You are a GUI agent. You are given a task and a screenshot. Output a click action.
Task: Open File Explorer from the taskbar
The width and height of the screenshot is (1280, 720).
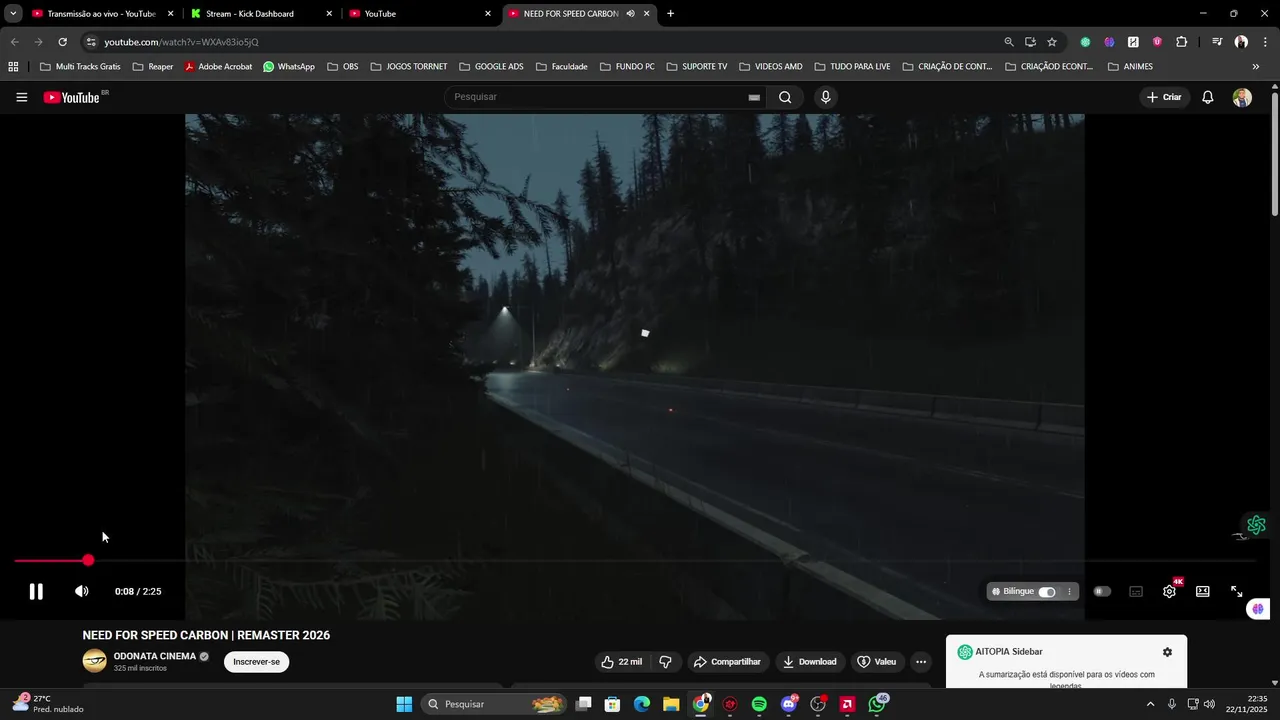671,704
